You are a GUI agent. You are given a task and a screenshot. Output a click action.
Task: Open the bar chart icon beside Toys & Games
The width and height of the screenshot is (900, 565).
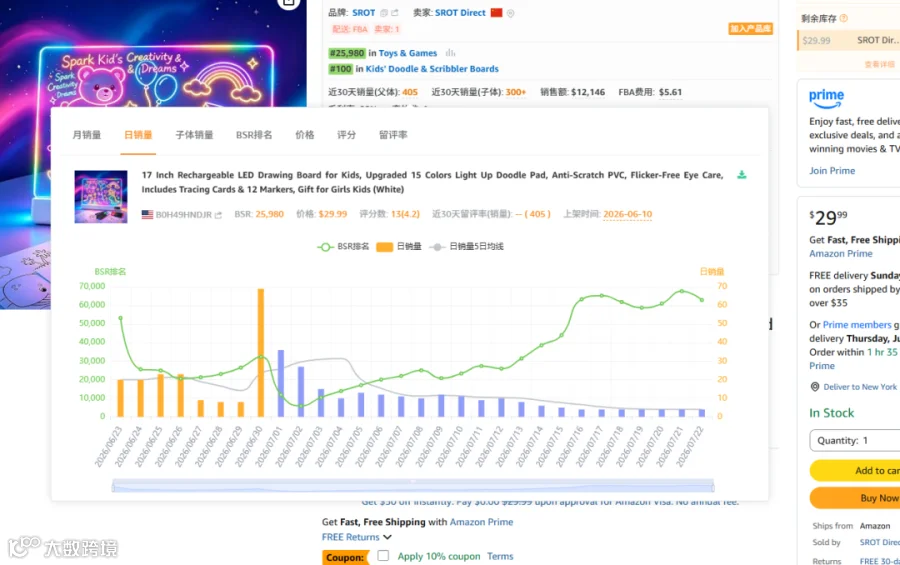pyautogui.click(x=451, y=53)
